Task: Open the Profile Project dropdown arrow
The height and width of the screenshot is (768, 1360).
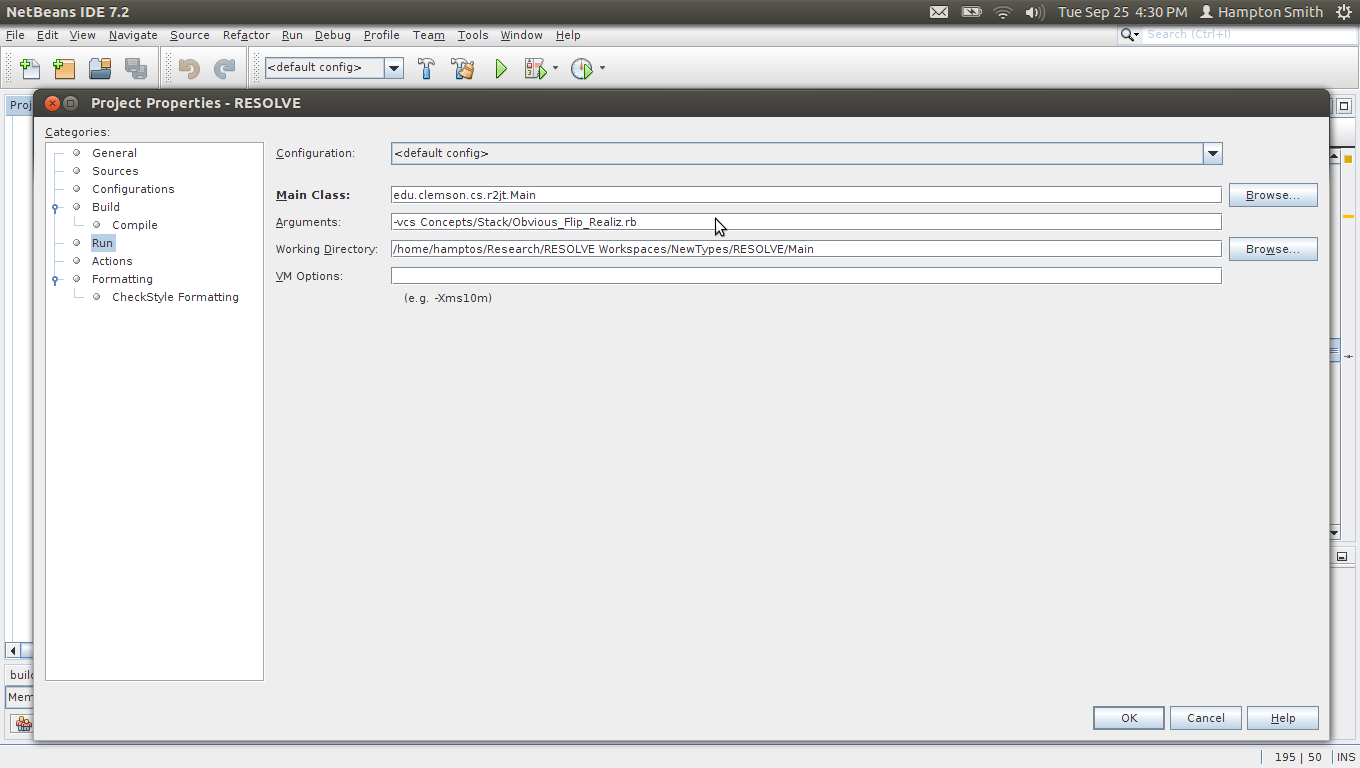Action: point(602,69)
